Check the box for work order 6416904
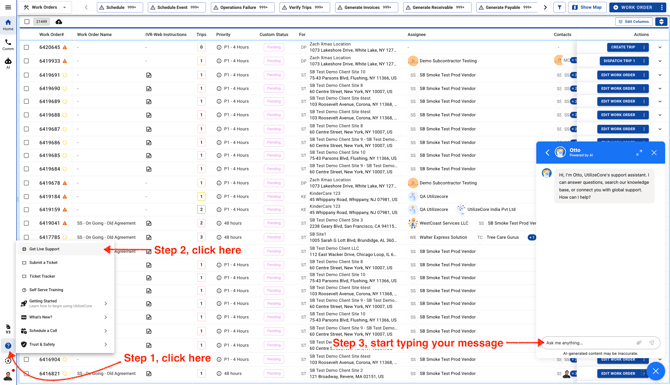The height and width of the screenshot is (385, 670). pos(26,359)
